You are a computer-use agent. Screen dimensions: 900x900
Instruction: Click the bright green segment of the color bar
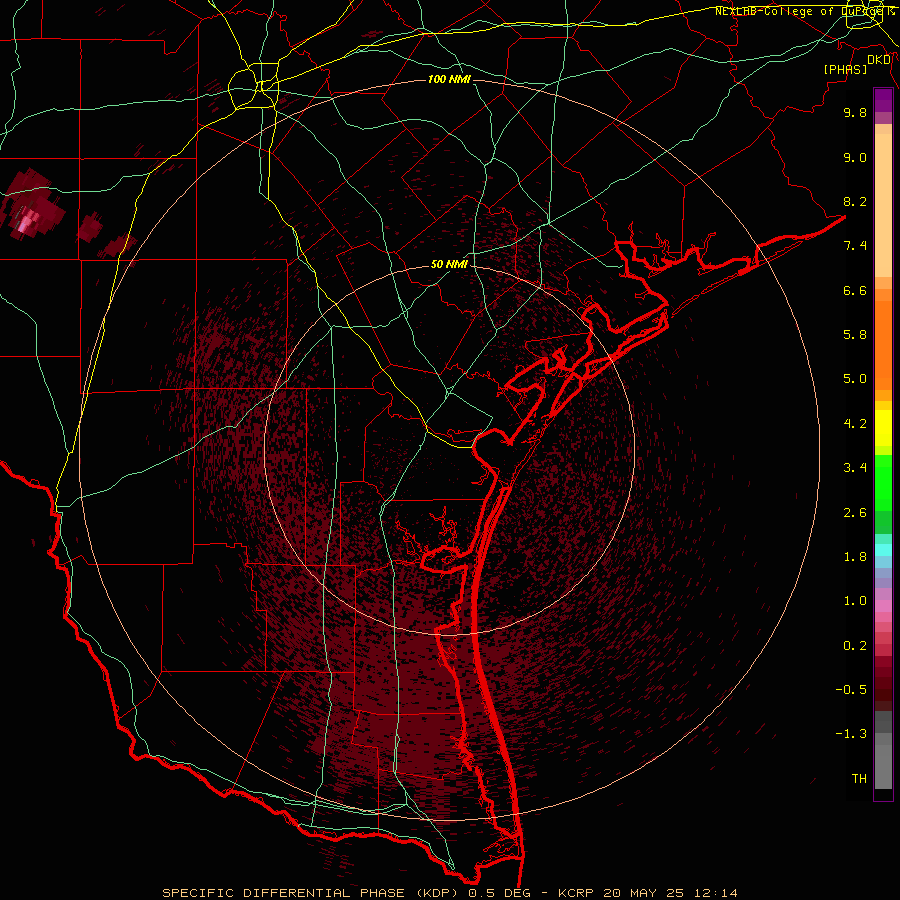pos(883,483)
